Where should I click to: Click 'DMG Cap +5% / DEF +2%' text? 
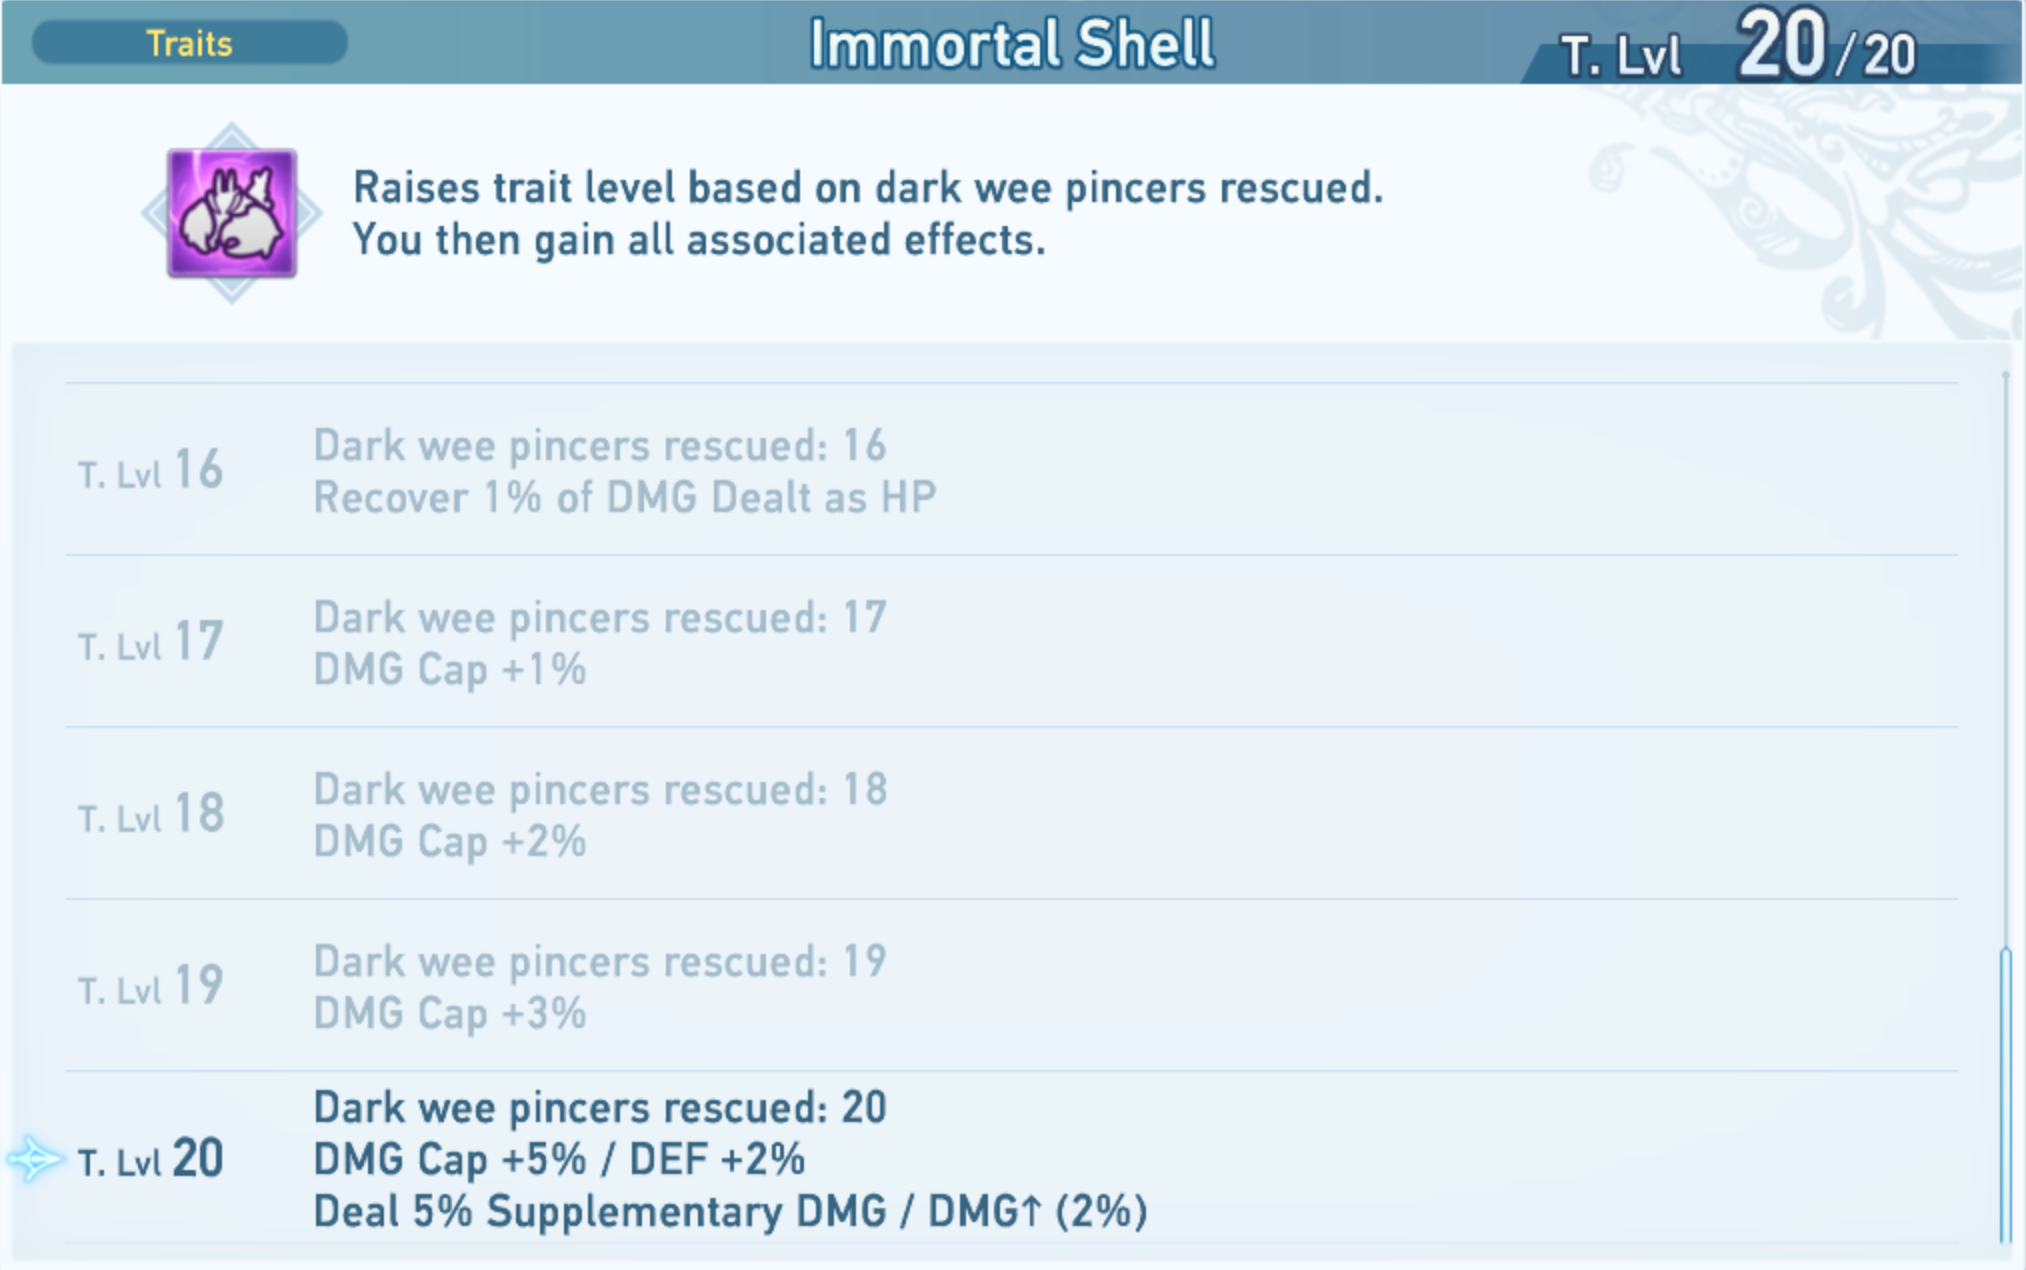[x=559, y=1159]
